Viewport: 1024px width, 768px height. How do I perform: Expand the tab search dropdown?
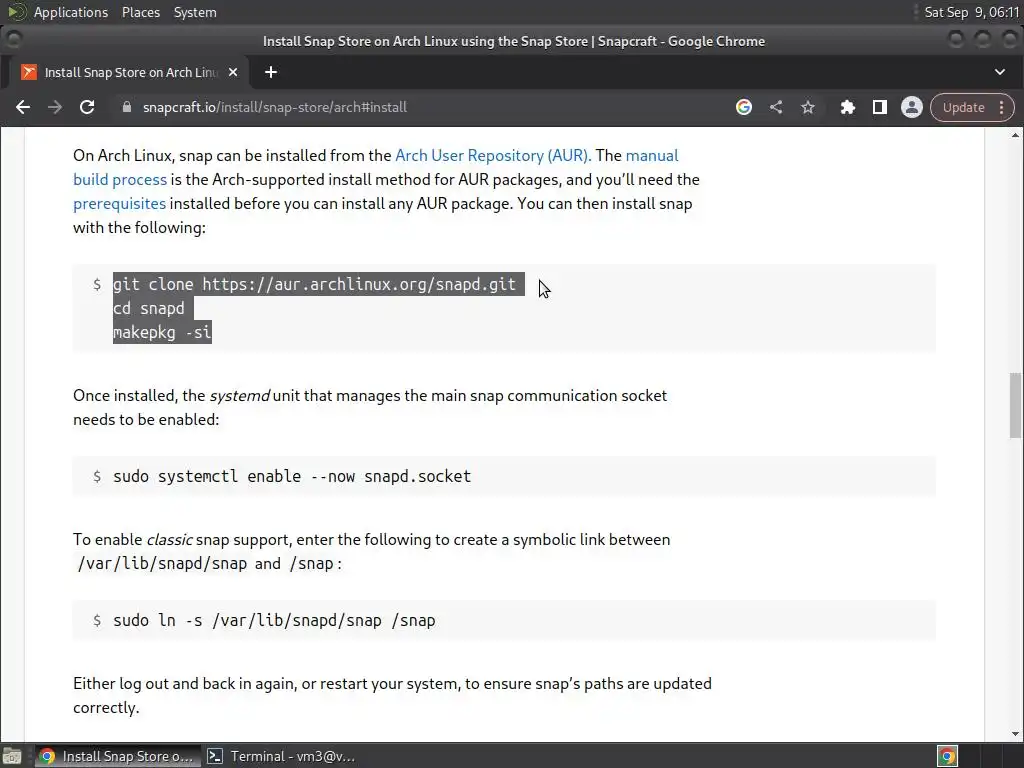pos(1000,72)
